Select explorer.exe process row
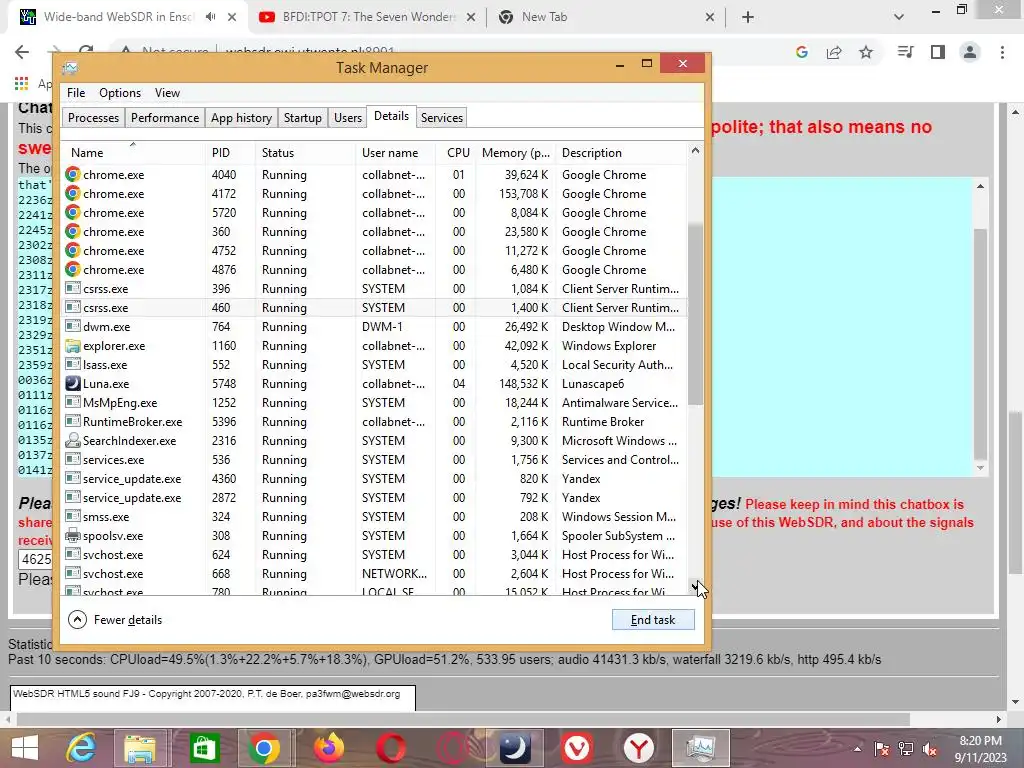1024x768 pixels. point(375,346)
